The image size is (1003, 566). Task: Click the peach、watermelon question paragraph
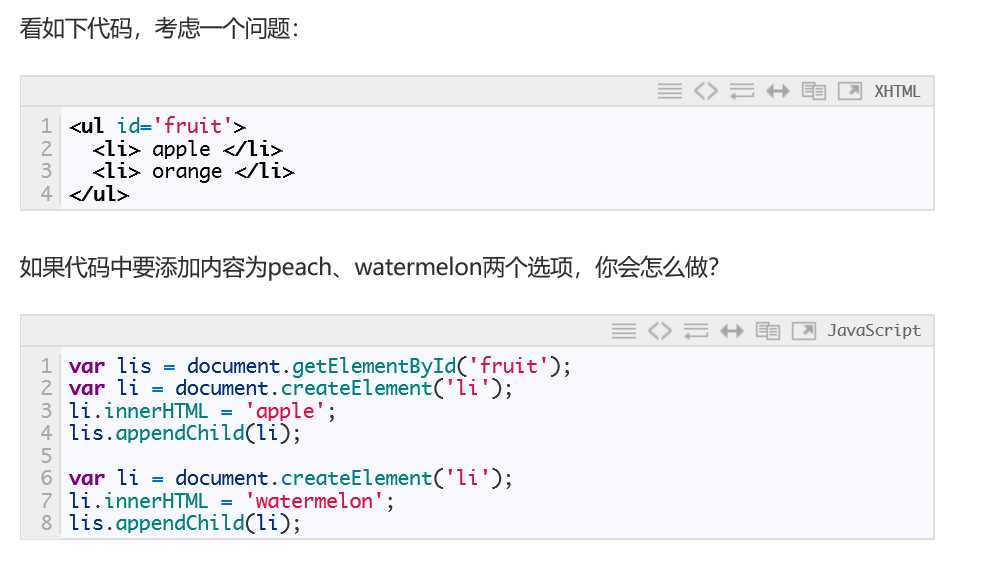click(369, 267)
